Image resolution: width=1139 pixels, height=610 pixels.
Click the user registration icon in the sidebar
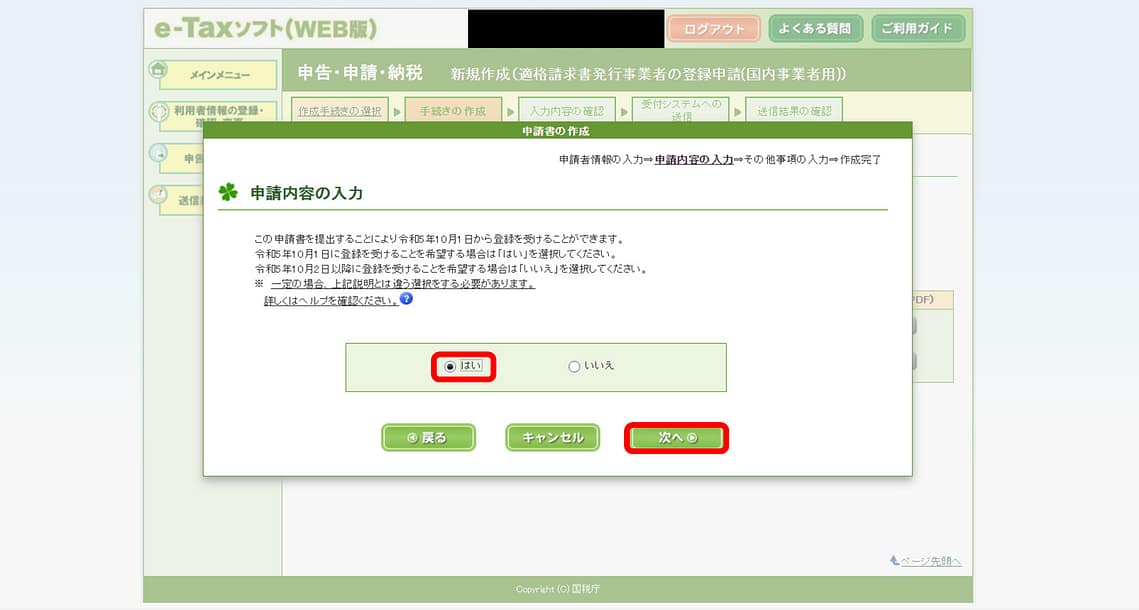click(158, 112)
